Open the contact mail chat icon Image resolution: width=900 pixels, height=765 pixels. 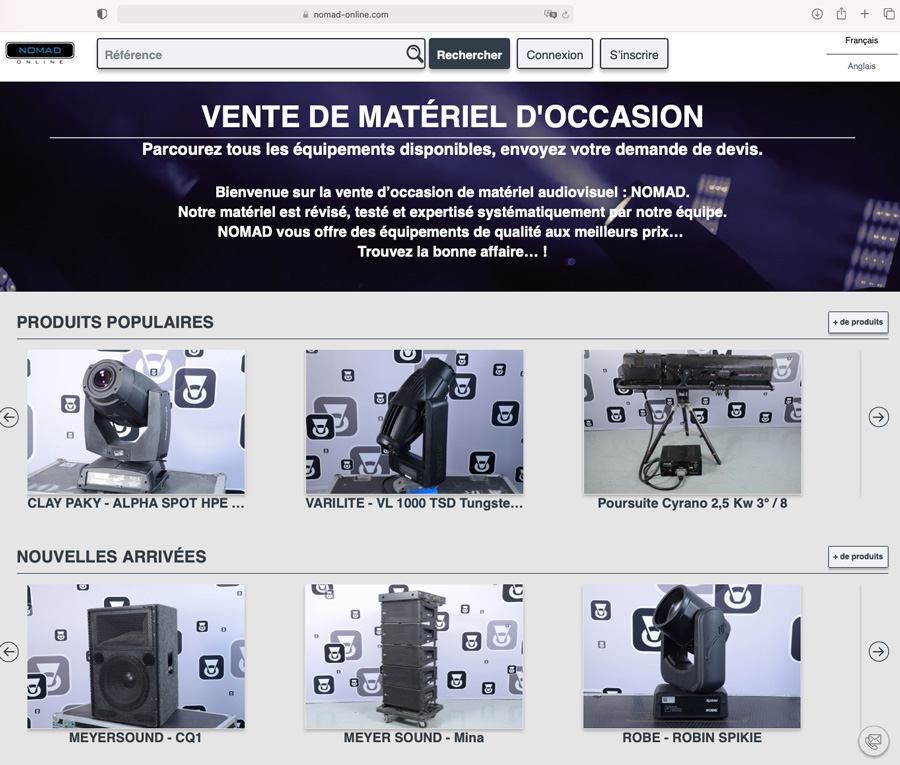(874, 741)
